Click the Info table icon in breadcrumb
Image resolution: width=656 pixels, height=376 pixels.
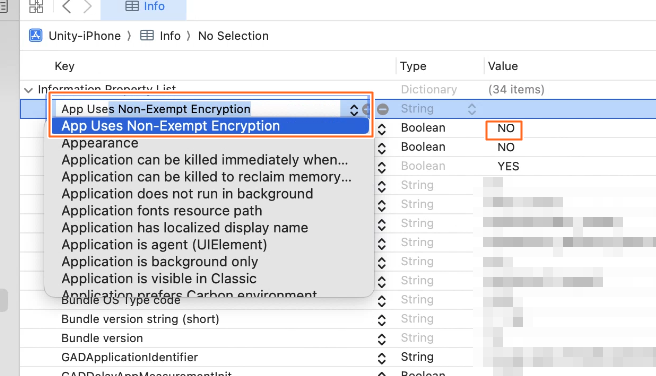pyautogui.click(x=147, y=36)
